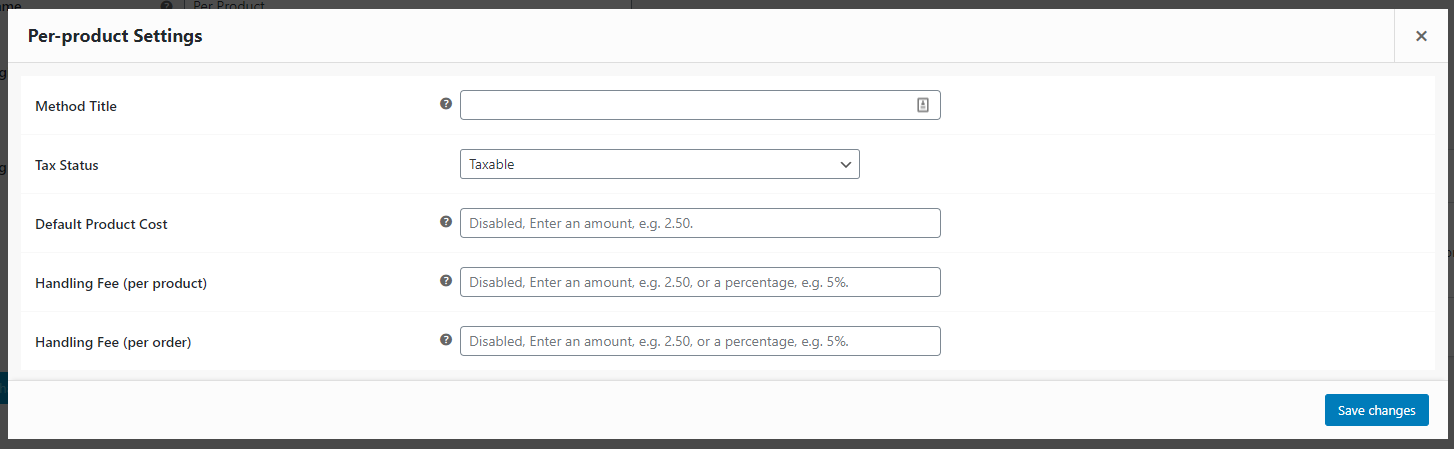Click the dimmed help icon behind the dialog header
The width and height of the screenshot is (1454, 449).
166,5
